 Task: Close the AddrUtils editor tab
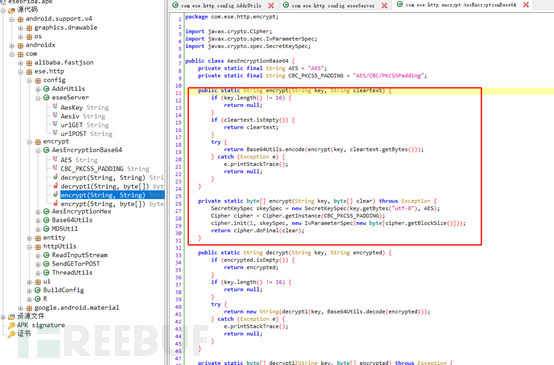tap(271, 5)
